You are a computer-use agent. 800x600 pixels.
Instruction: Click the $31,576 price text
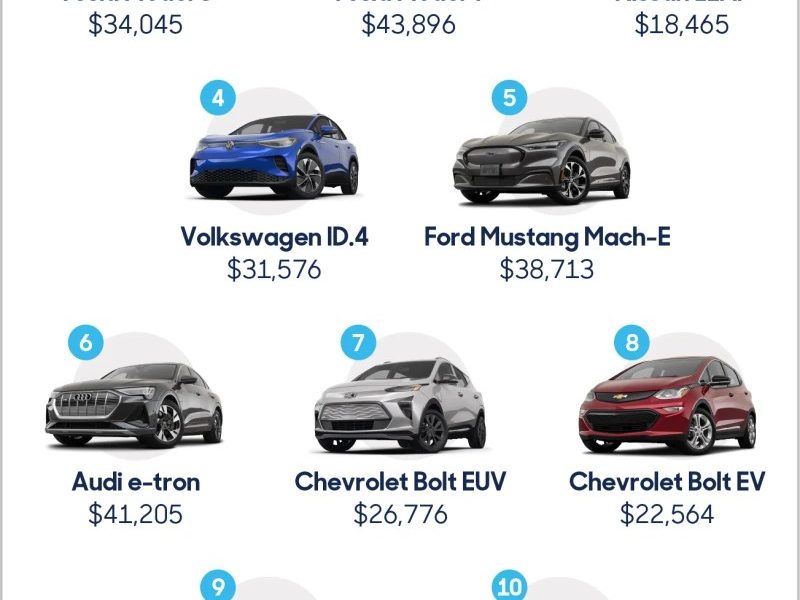pyautogui.click(x=274, y=269)
